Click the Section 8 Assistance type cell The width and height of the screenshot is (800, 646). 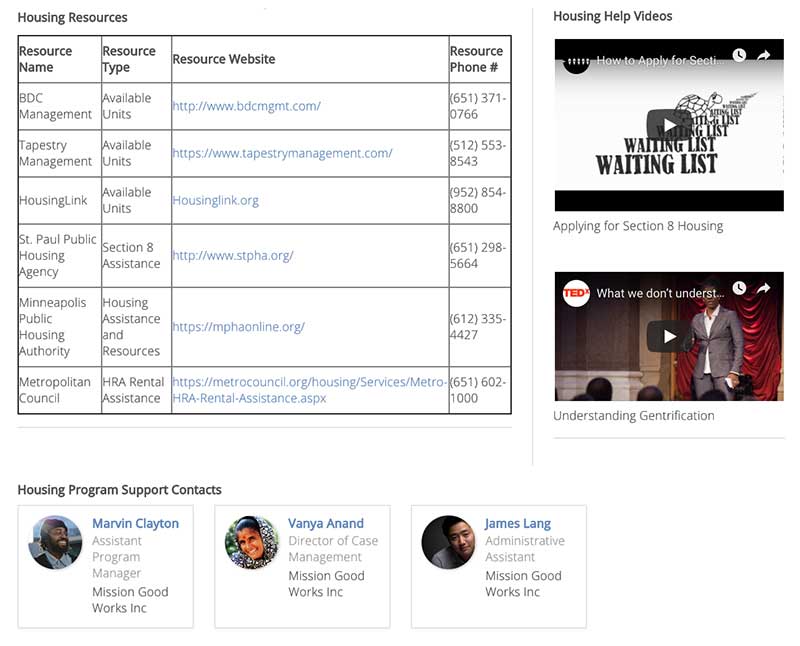point(136,255)
